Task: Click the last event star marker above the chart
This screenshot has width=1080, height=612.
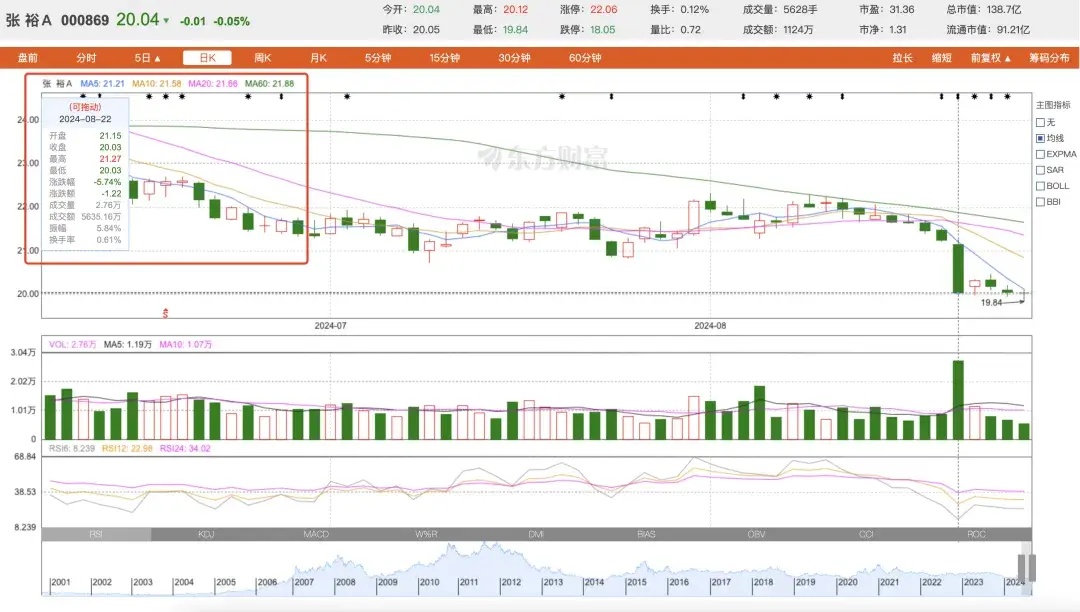Action: pyautogui.click(x=1008, y=96)
